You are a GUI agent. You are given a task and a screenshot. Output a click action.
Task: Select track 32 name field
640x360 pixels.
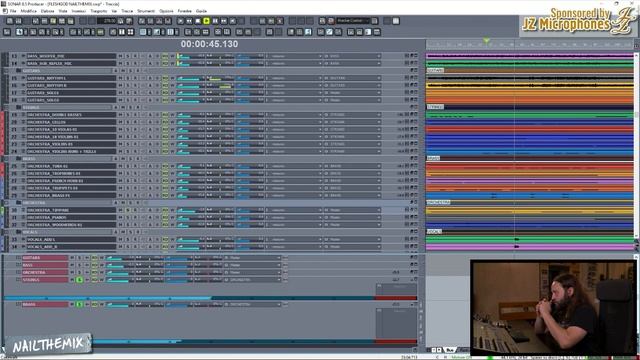click(x=71, y=225)
